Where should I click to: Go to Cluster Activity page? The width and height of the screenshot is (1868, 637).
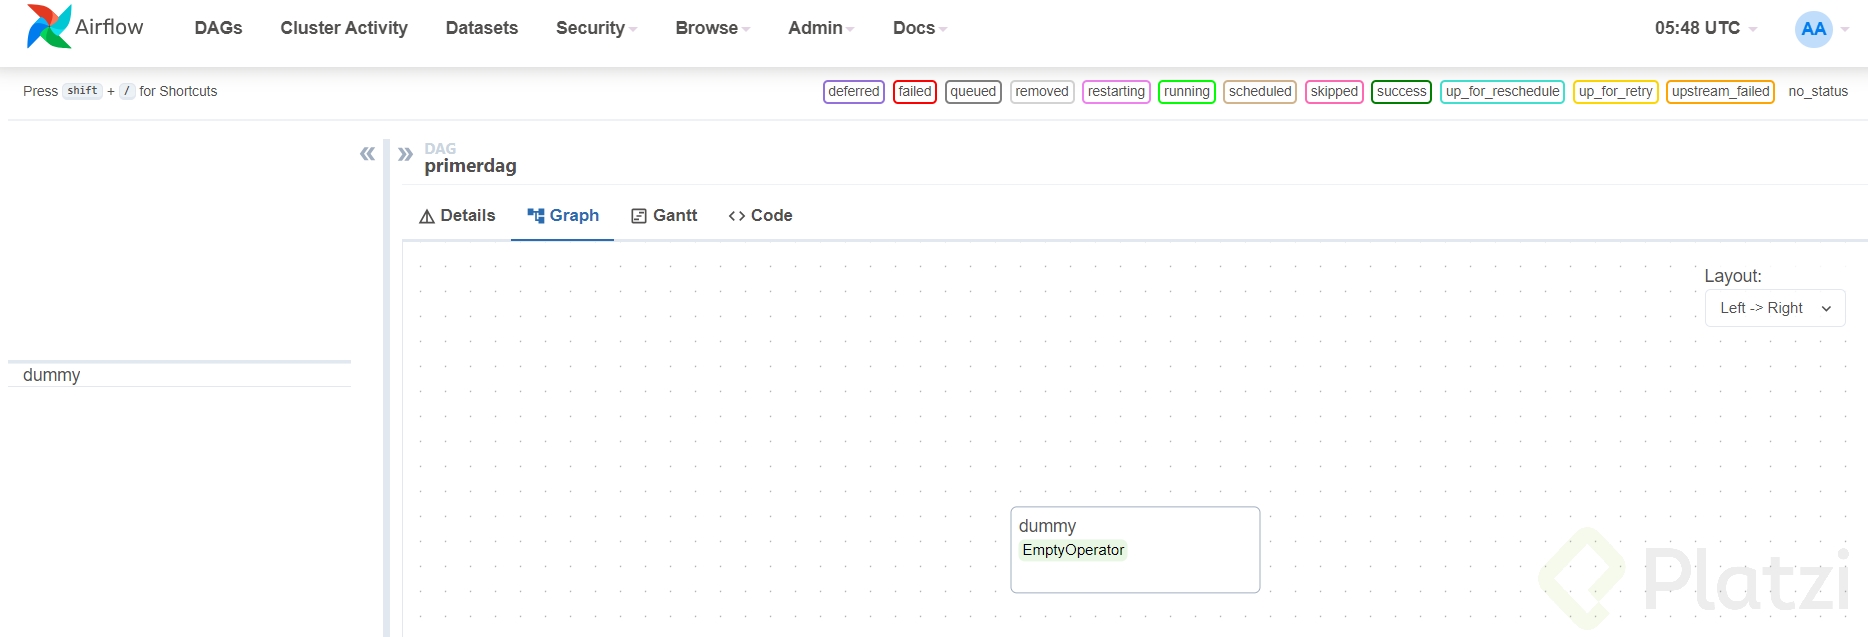click(344, 28)
